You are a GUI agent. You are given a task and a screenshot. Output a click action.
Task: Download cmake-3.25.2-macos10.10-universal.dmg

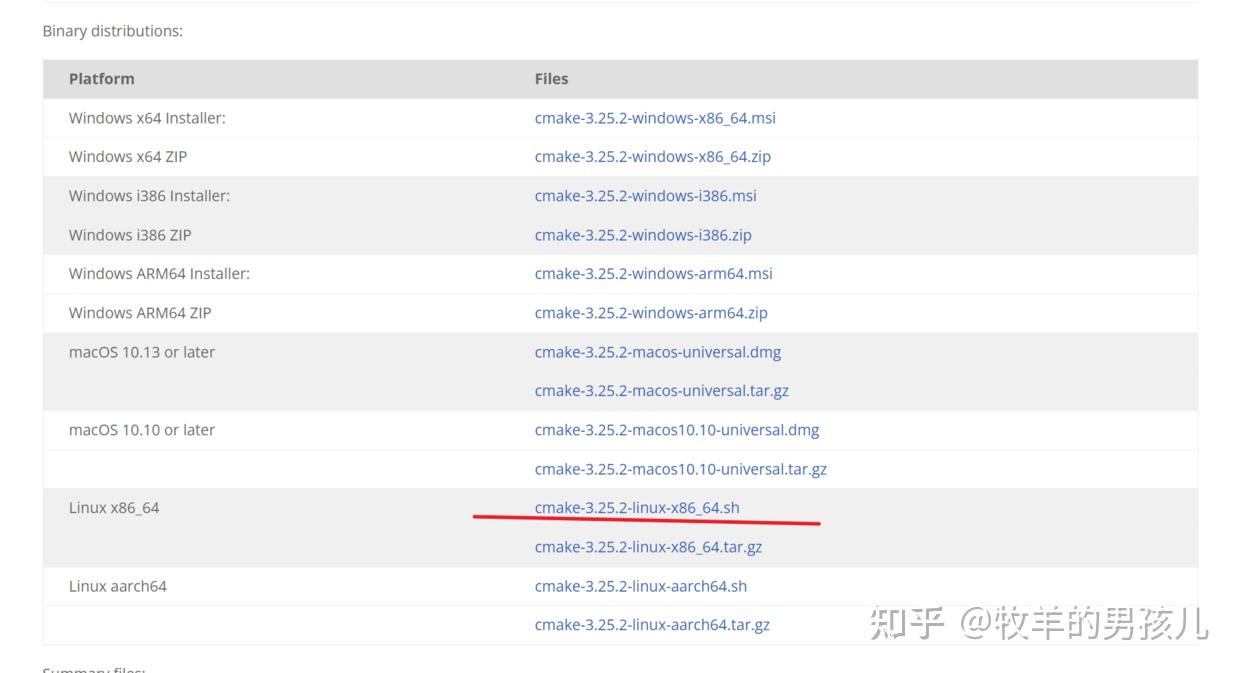pos(677,430)
